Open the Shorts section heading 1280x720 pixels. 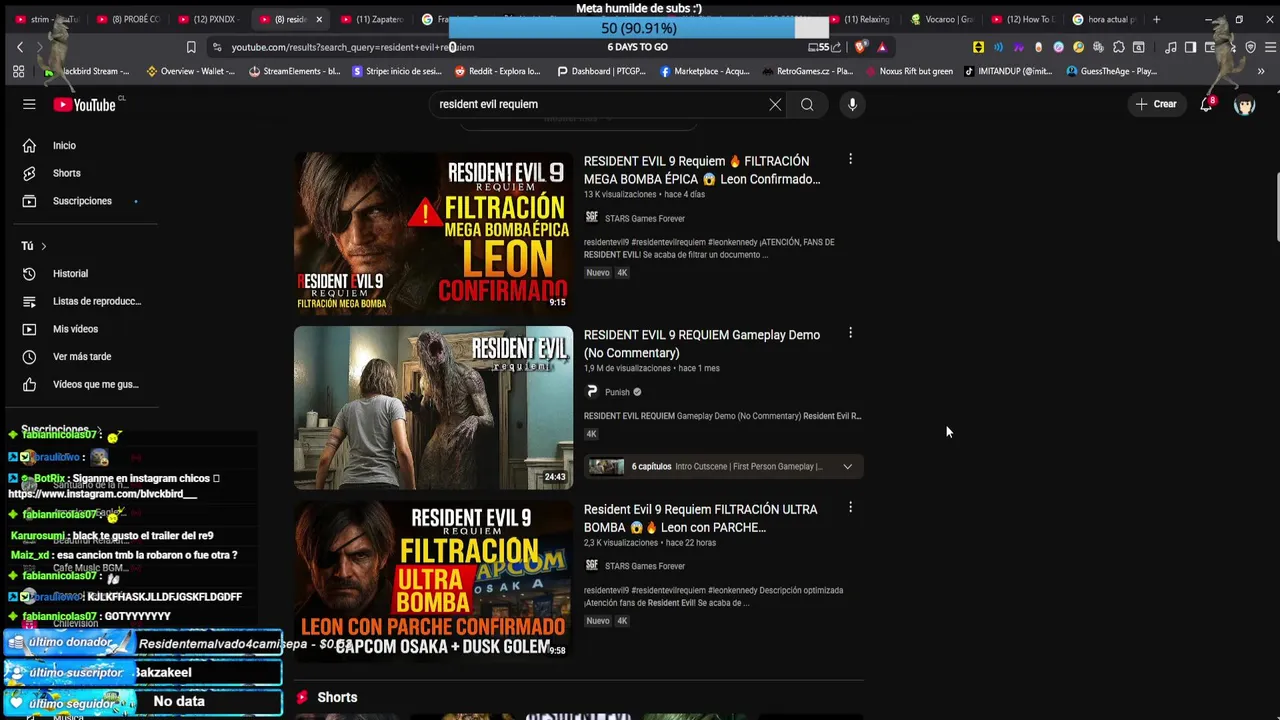(x=337, y=697)
